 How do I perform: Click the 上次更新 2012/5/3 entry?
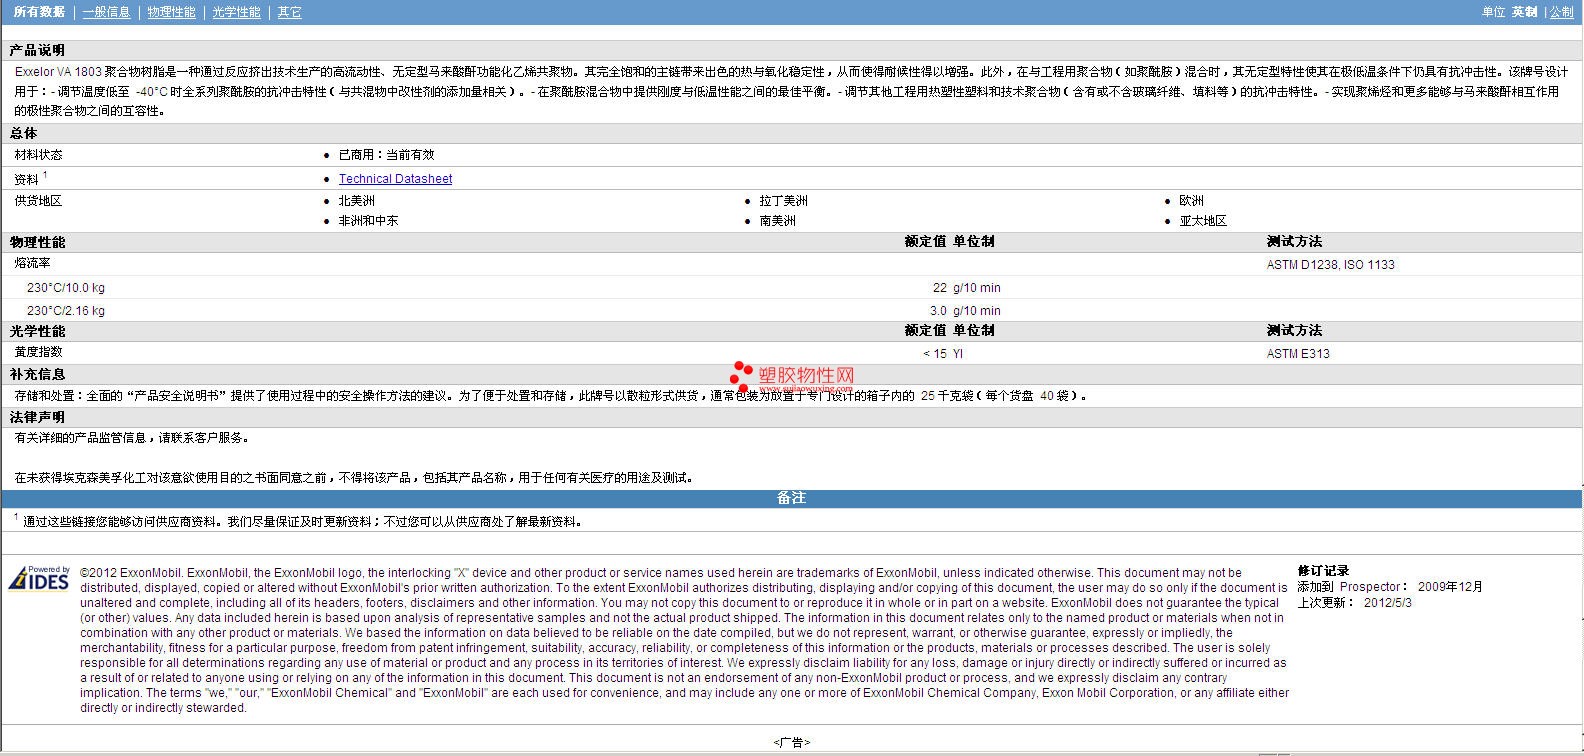click(x=1354, y=603)
